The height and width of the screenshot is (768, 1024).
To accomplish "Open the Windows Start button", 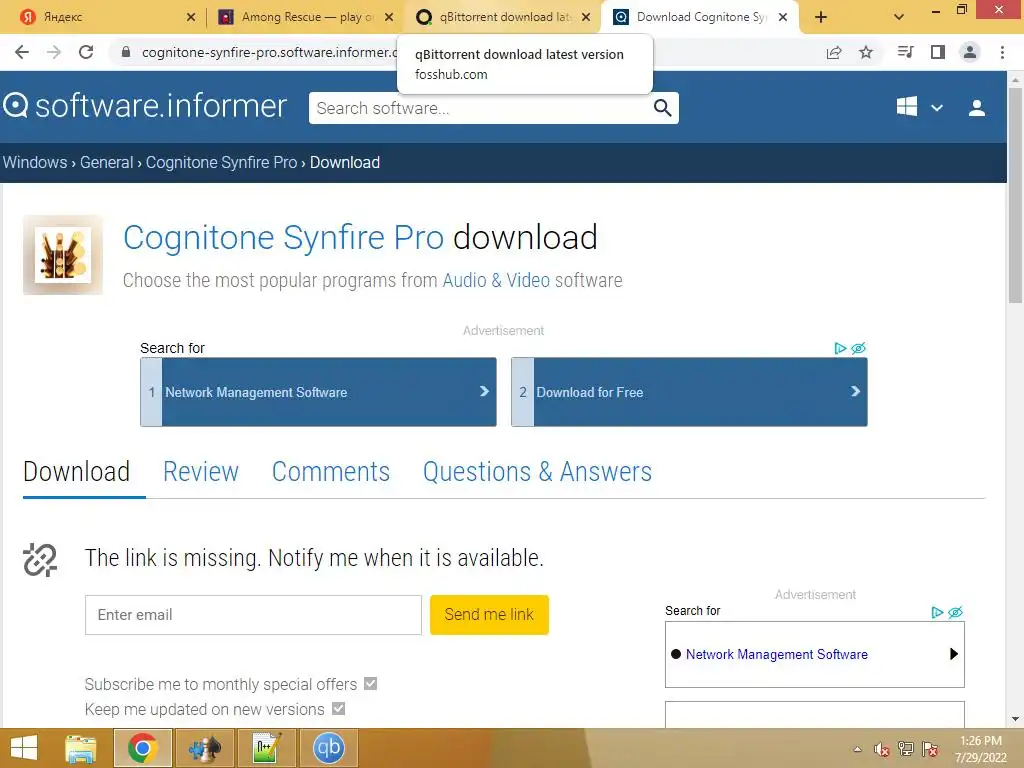I will pyautogui.click(x=24, y=748).
